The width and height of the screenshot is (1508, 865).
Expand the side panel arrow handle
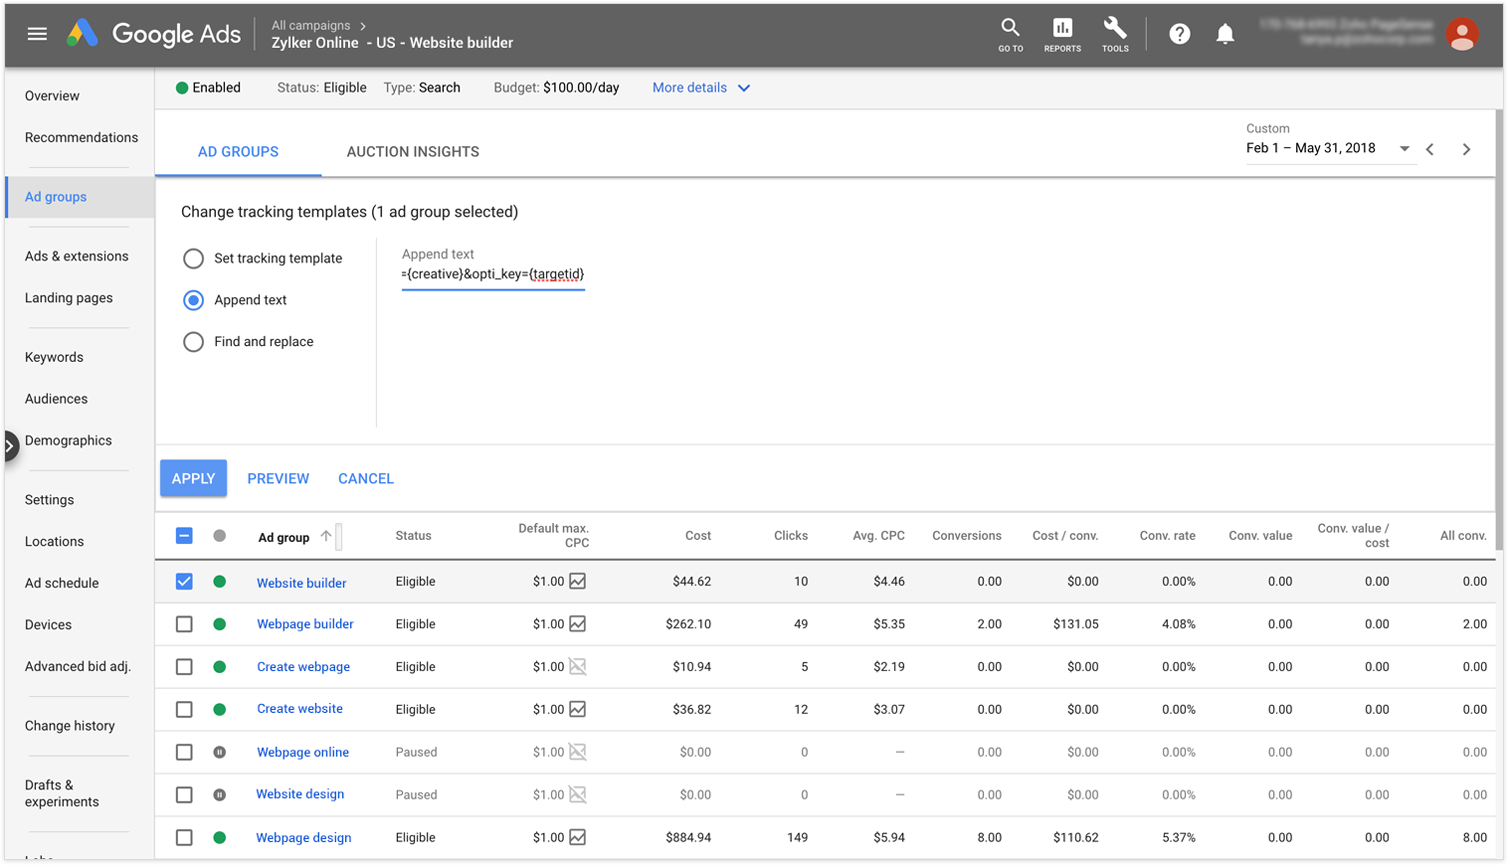(10, 446)
